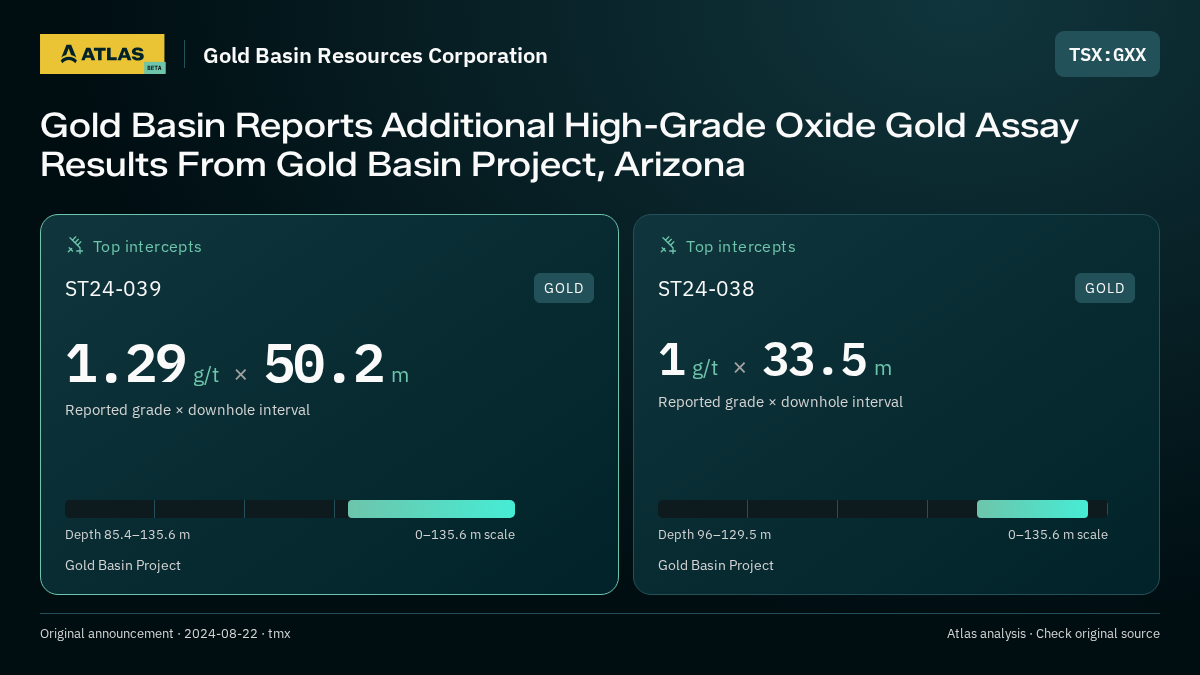Screen dimensions: 1200x675
Task: Click 'Reported grade × downhole interval' under ST24-039
Action: click(187, 410)
